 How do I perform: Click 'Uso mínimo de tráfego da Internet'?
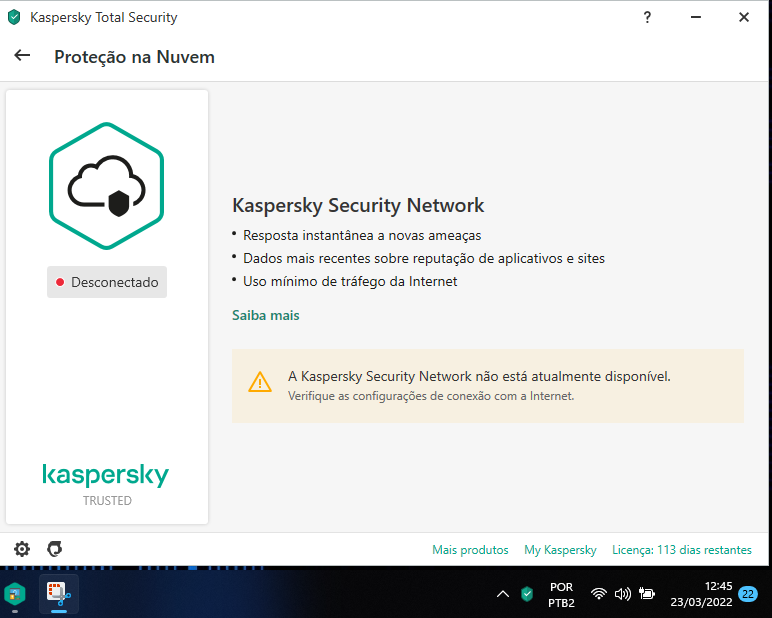350,282
